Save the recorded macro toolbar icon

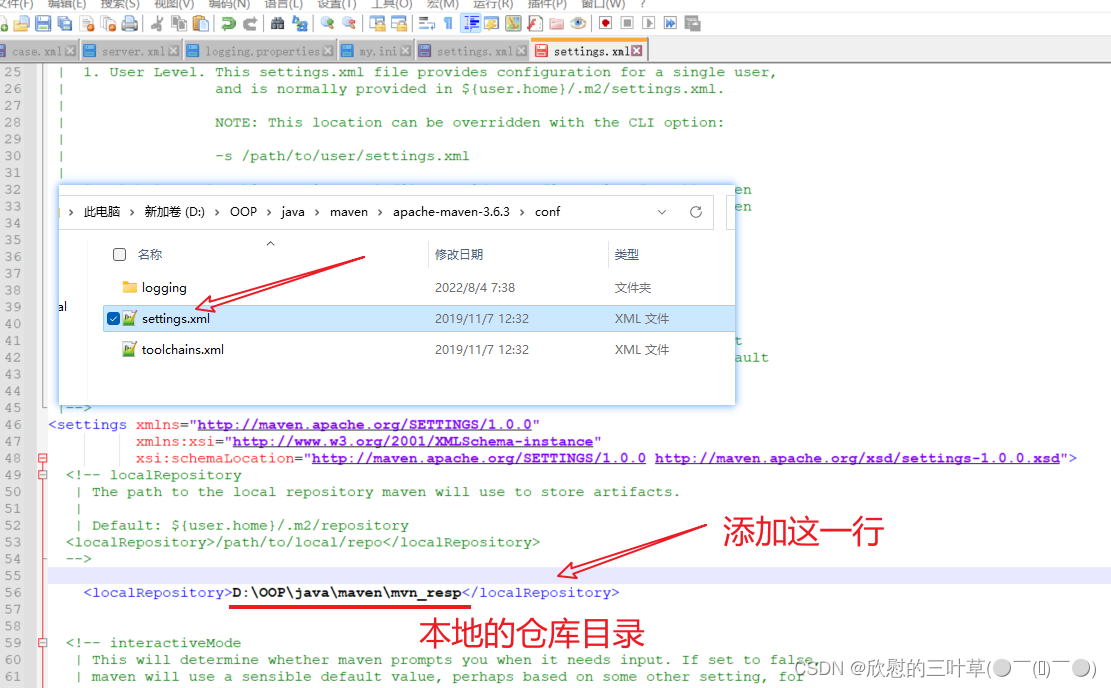coord(692,23)
